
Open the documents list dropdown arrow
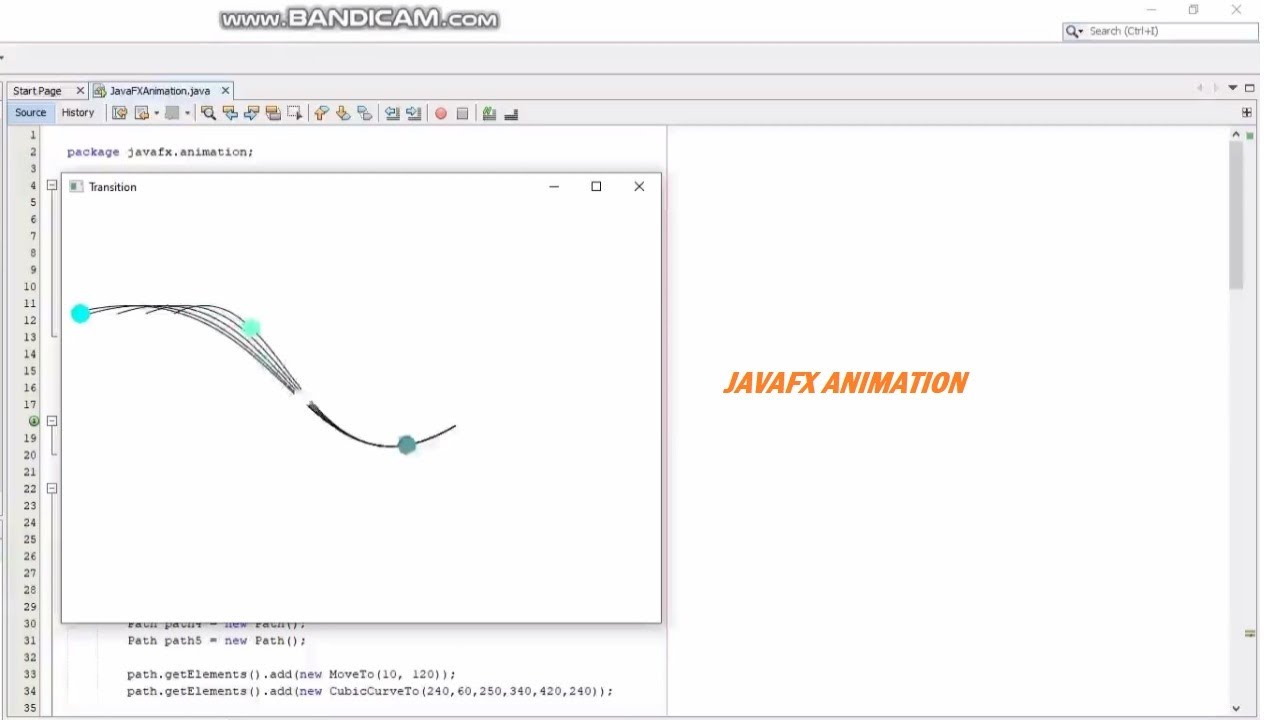(1233, 88)
